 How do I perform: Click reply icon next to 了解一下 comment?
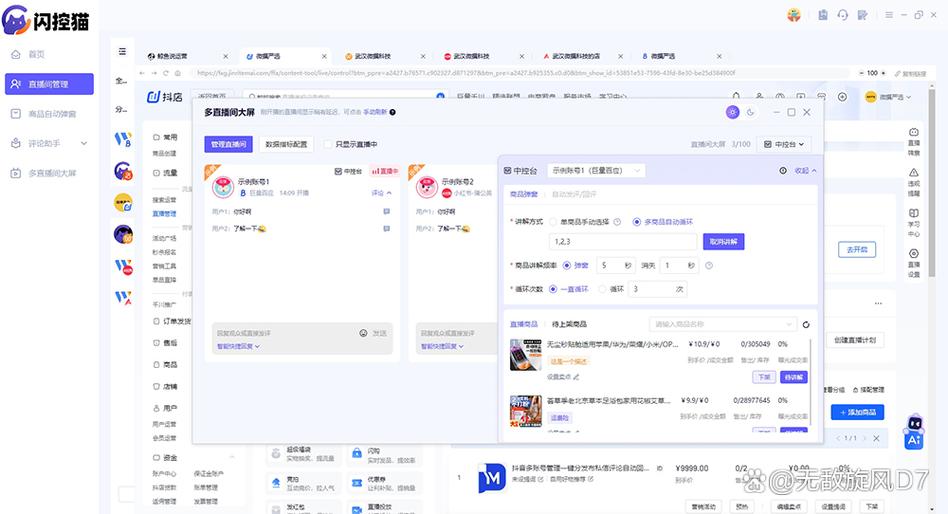coord(386,229)
